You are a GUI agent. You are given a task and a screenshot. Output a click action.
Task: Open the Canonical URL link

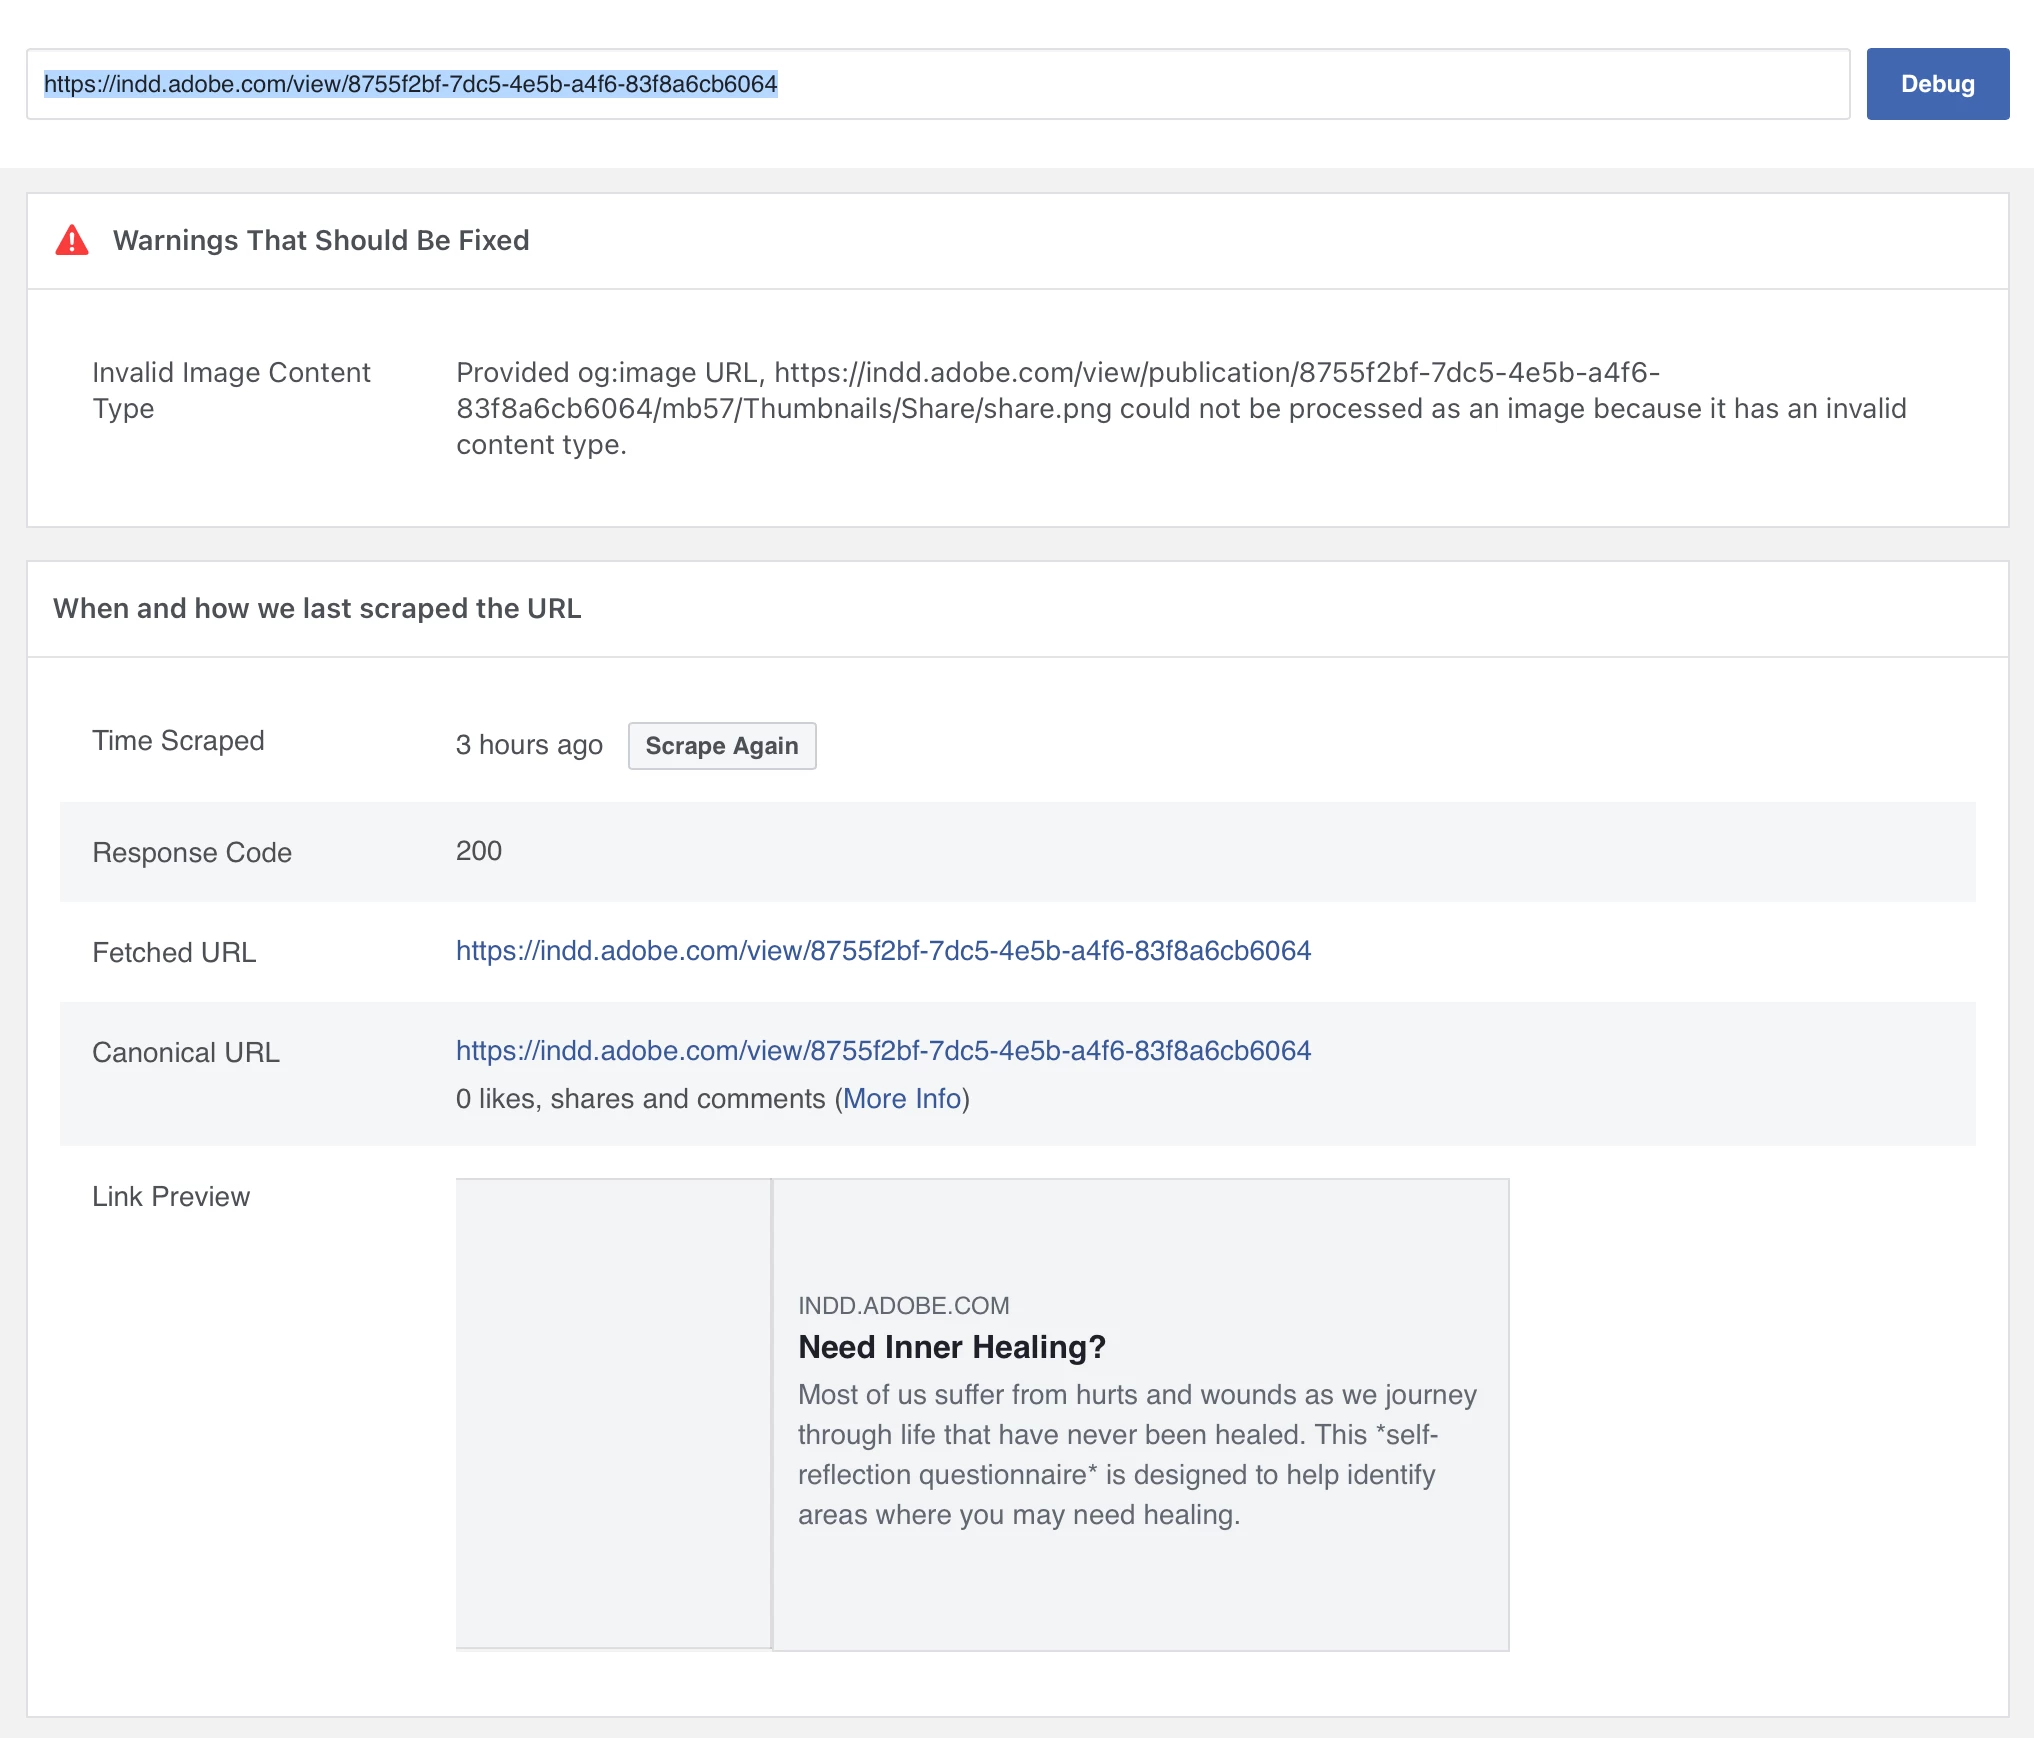tap(883, 1051)
